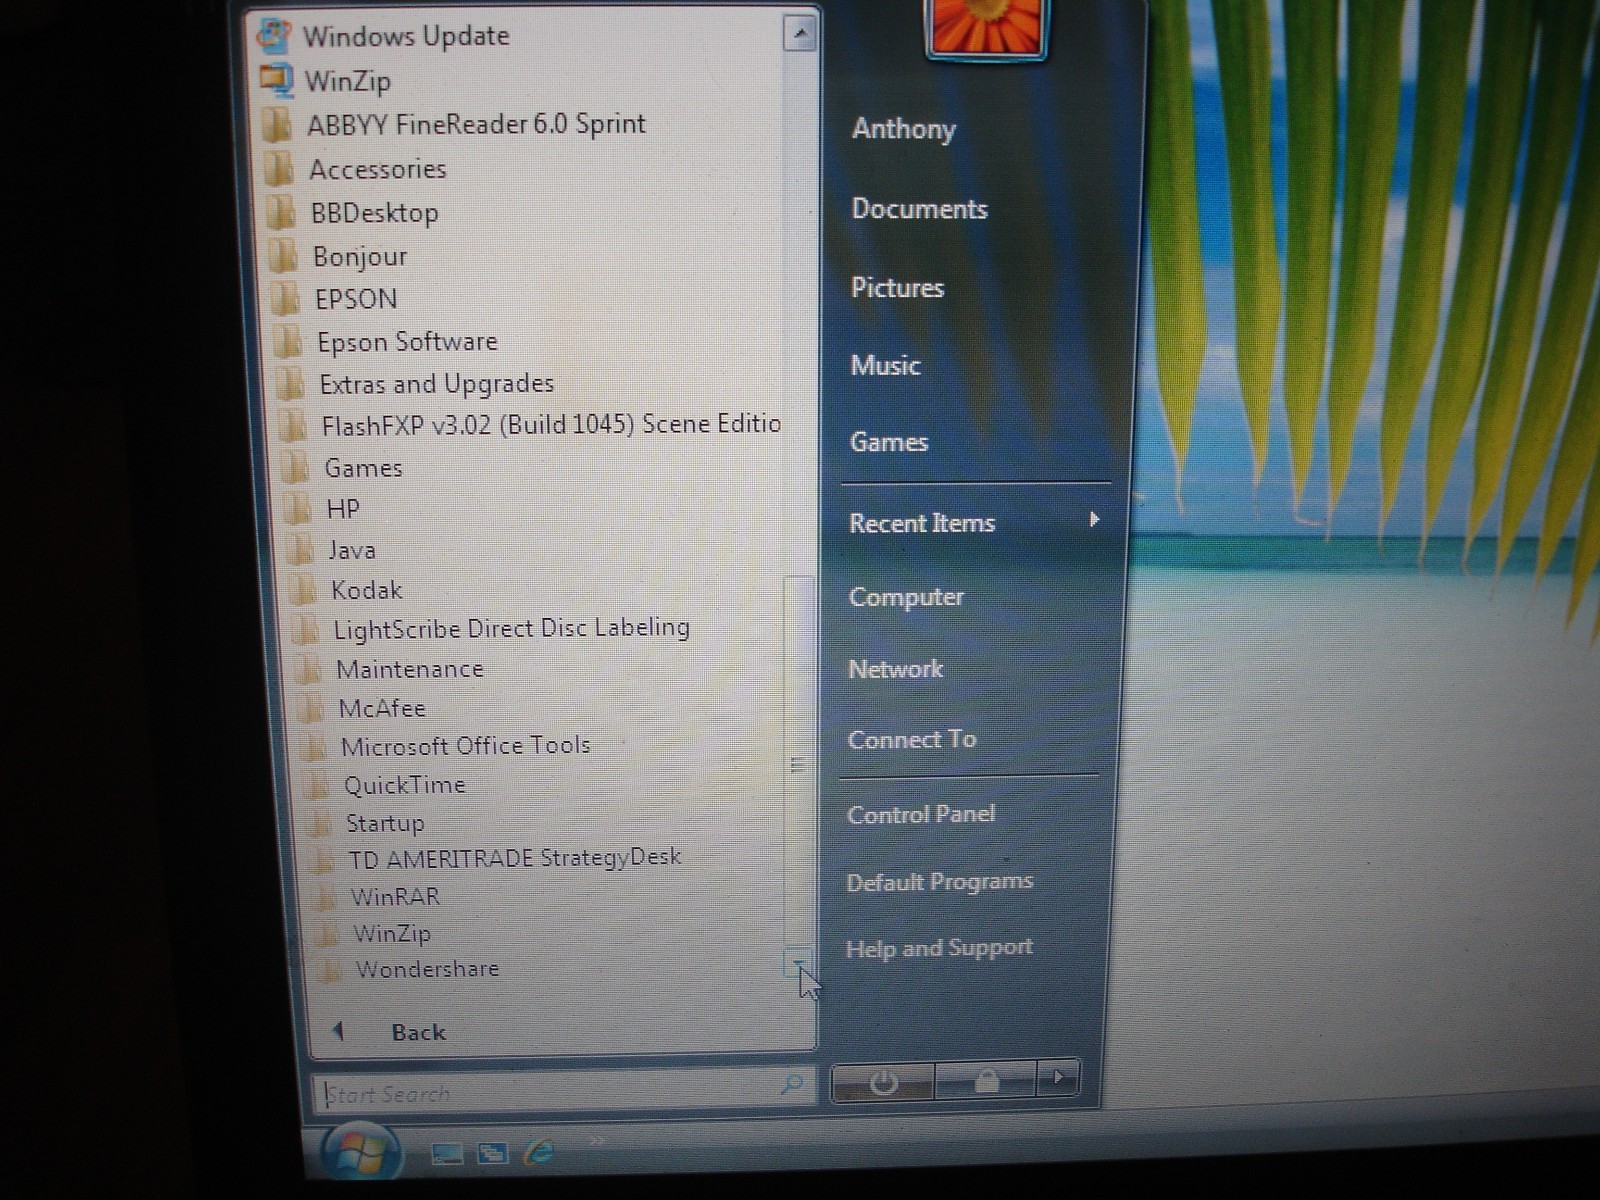Image resolution: width=1600 pixels, height=1200 pixels.
Task: Click the Show Desktop quick launch icon
Action: pos(446,1154)
